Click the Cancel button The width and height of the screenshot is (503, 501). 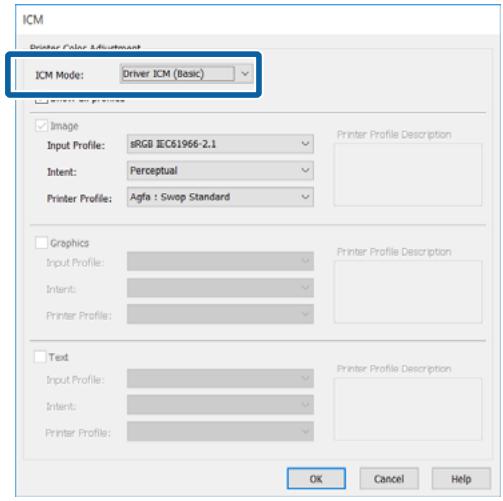[389, 479]
